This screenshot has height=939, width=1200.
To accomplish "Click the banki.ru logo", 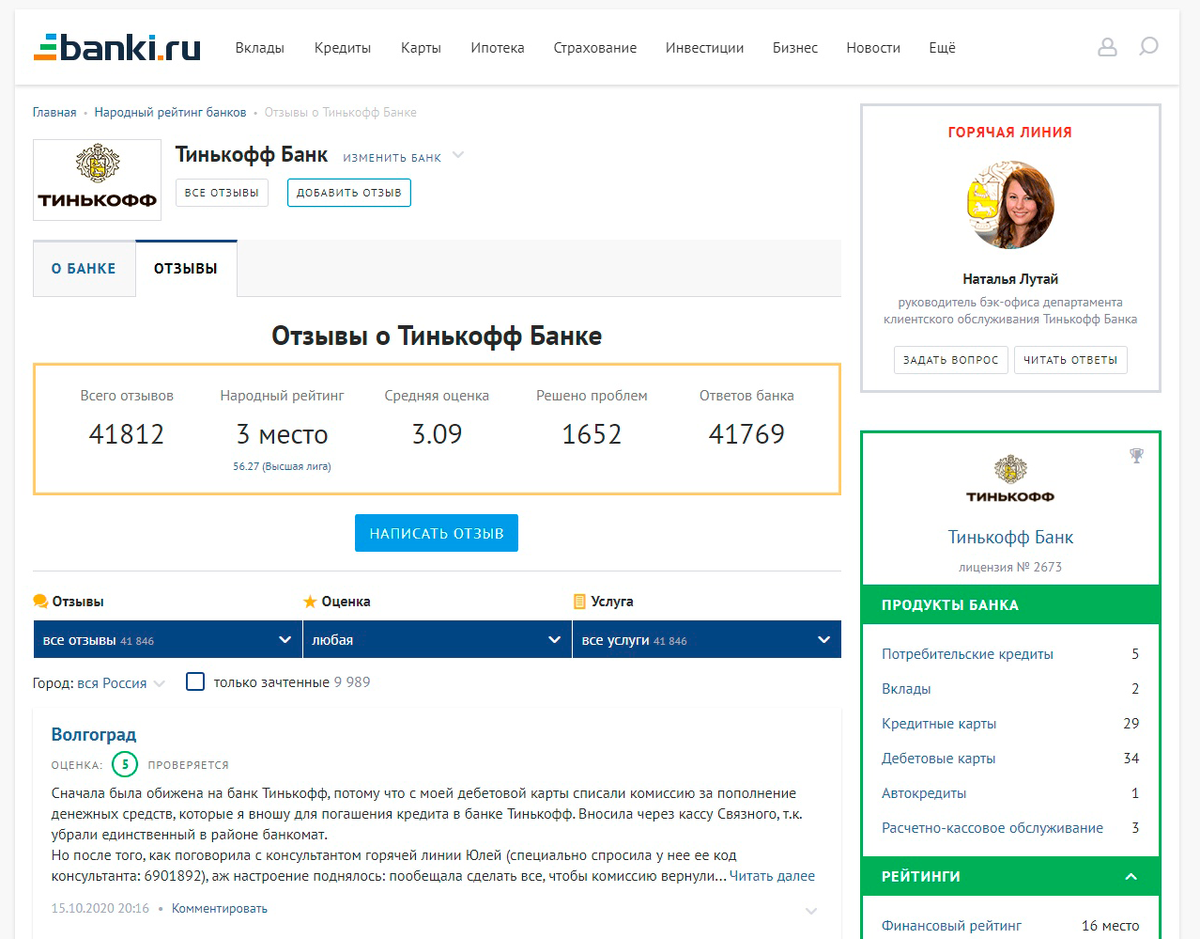I will (x=117, y=47).
